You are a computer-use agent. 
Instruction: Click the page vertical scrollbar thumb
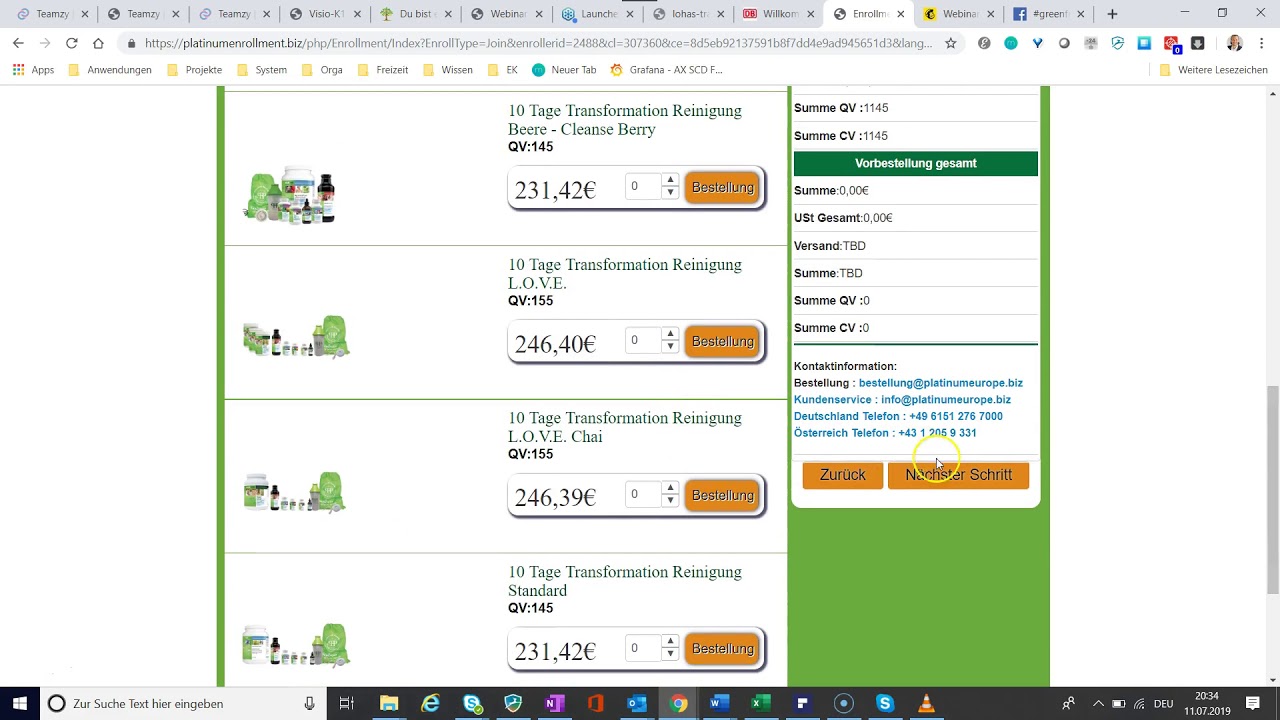pos(1273,489)
